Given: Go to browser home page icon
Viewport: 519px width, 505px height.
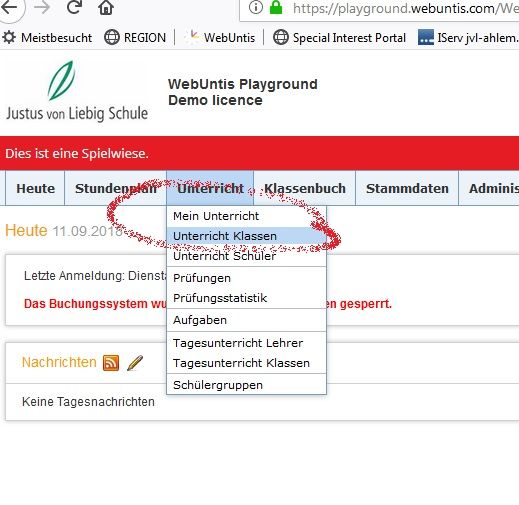Looking at the screenshot, I should point(106,7).
